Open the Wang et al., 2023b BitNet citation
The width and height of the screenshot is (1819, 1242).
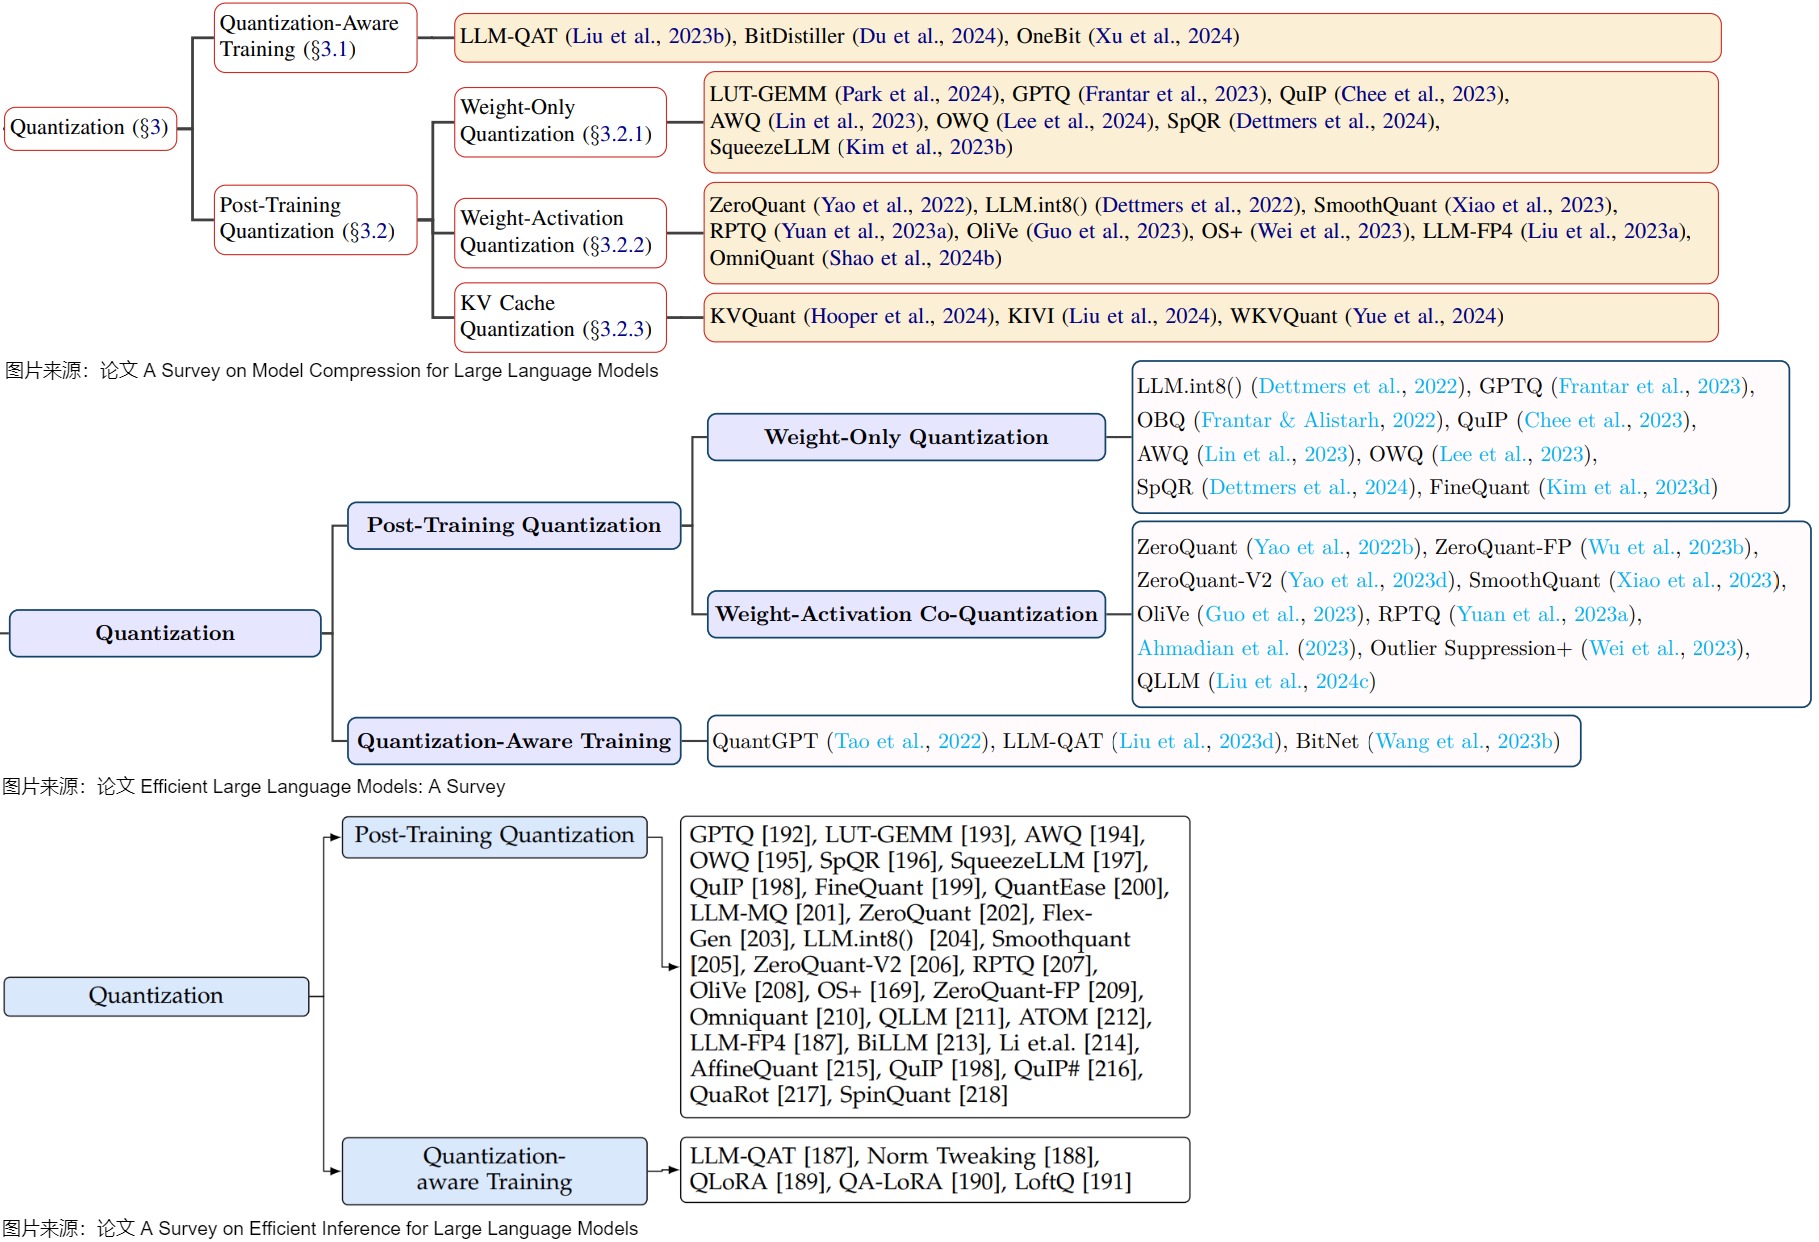1463,742
